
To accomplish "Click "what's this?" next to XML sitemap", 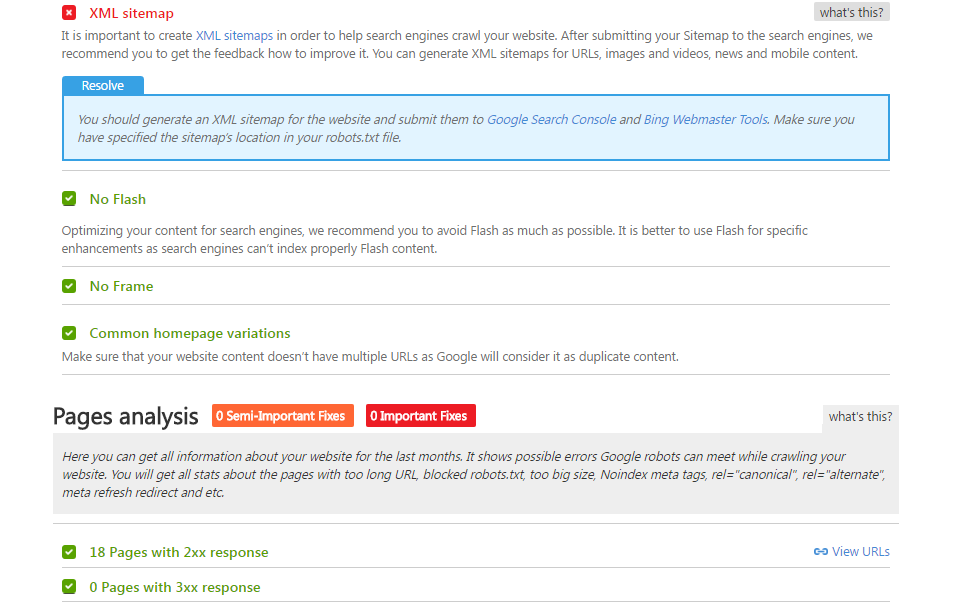I will click(851, 13).
